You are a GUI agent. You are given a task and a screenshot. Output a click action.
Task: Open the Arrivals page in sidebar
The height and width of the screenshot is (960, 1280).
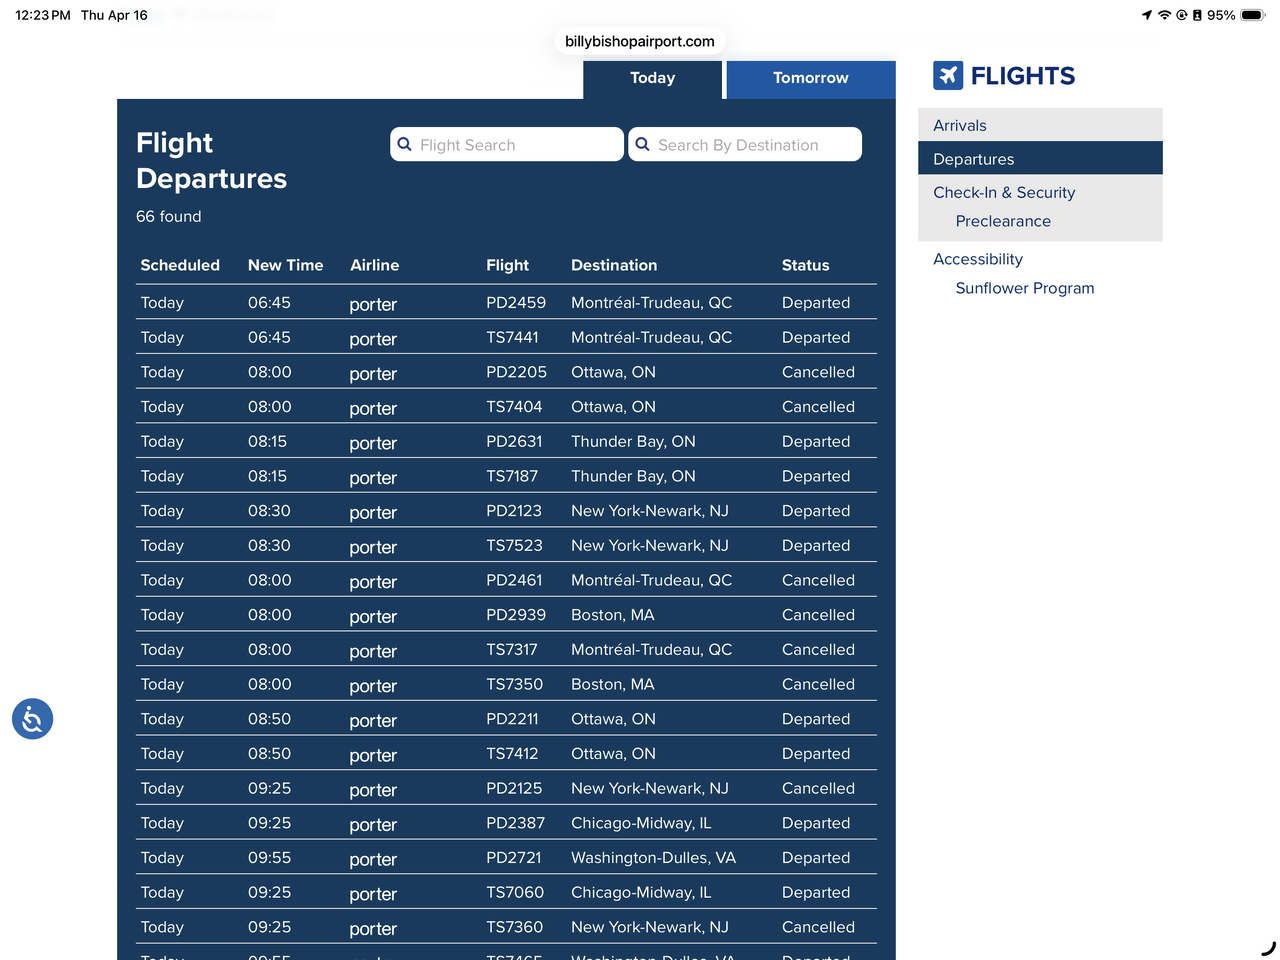tap(960, 125)
